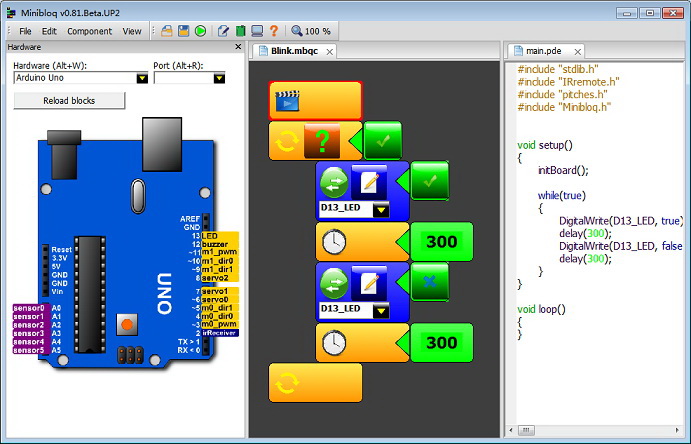Click the orange question mark Help icon
The image size is (691, 444).
click(273, 31)
